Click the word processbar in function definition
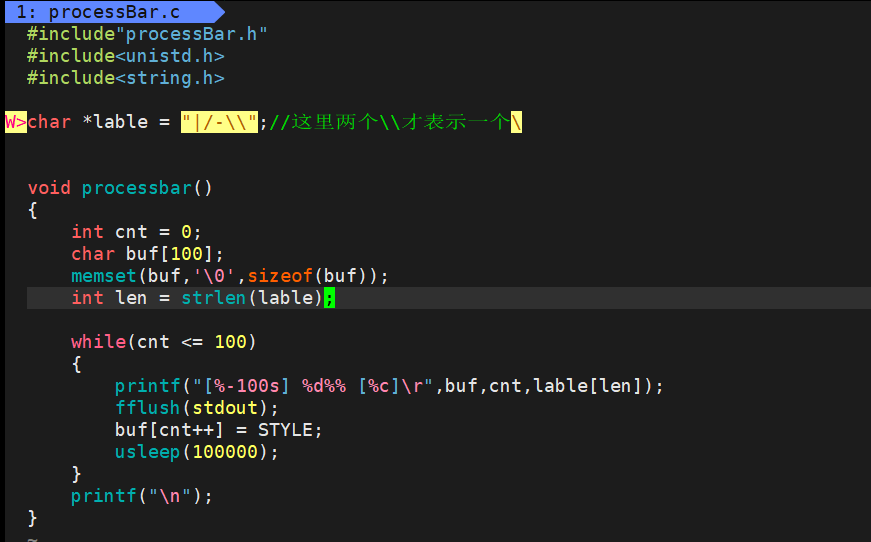 137,188
